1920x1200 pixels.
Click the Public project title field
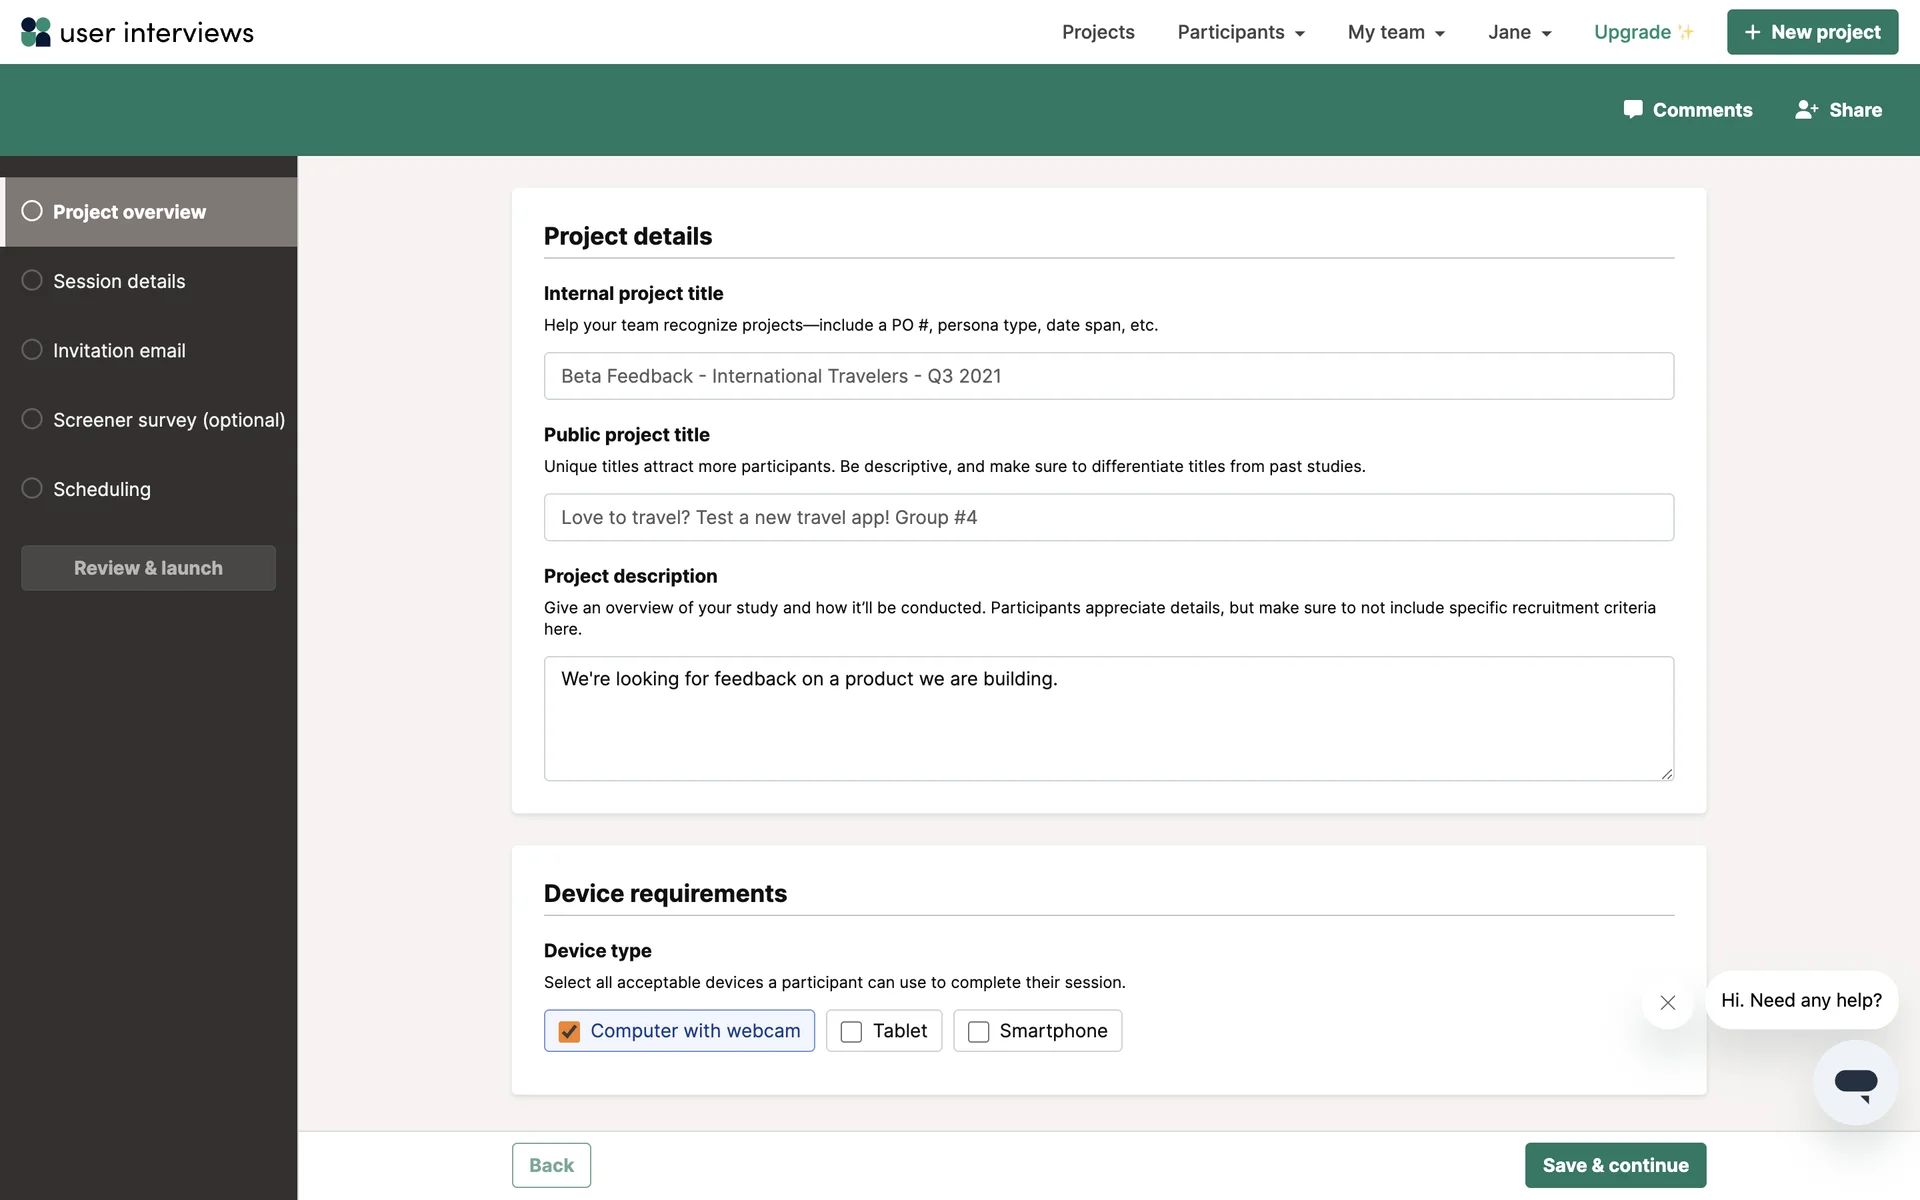pos(1108,517)
